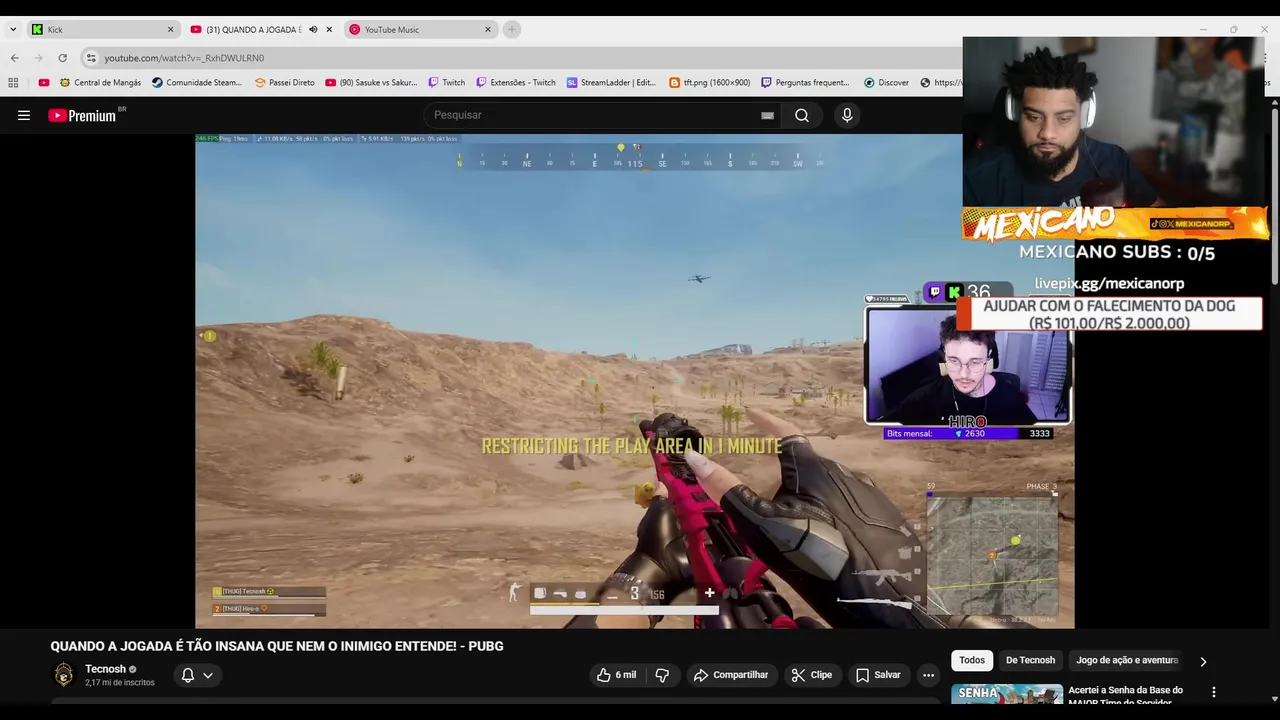
Task: Open the Discover bookmark
Action: [x=886, y=83]
